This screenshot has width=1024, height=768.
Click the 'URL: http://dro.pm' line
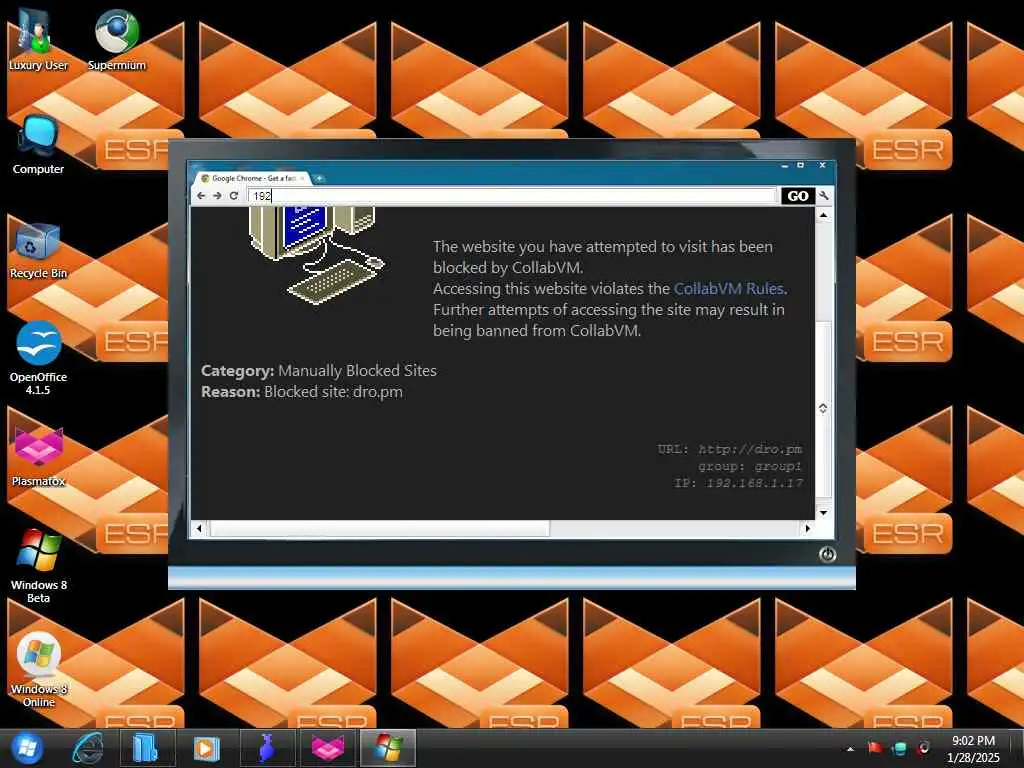click(729, 449)
